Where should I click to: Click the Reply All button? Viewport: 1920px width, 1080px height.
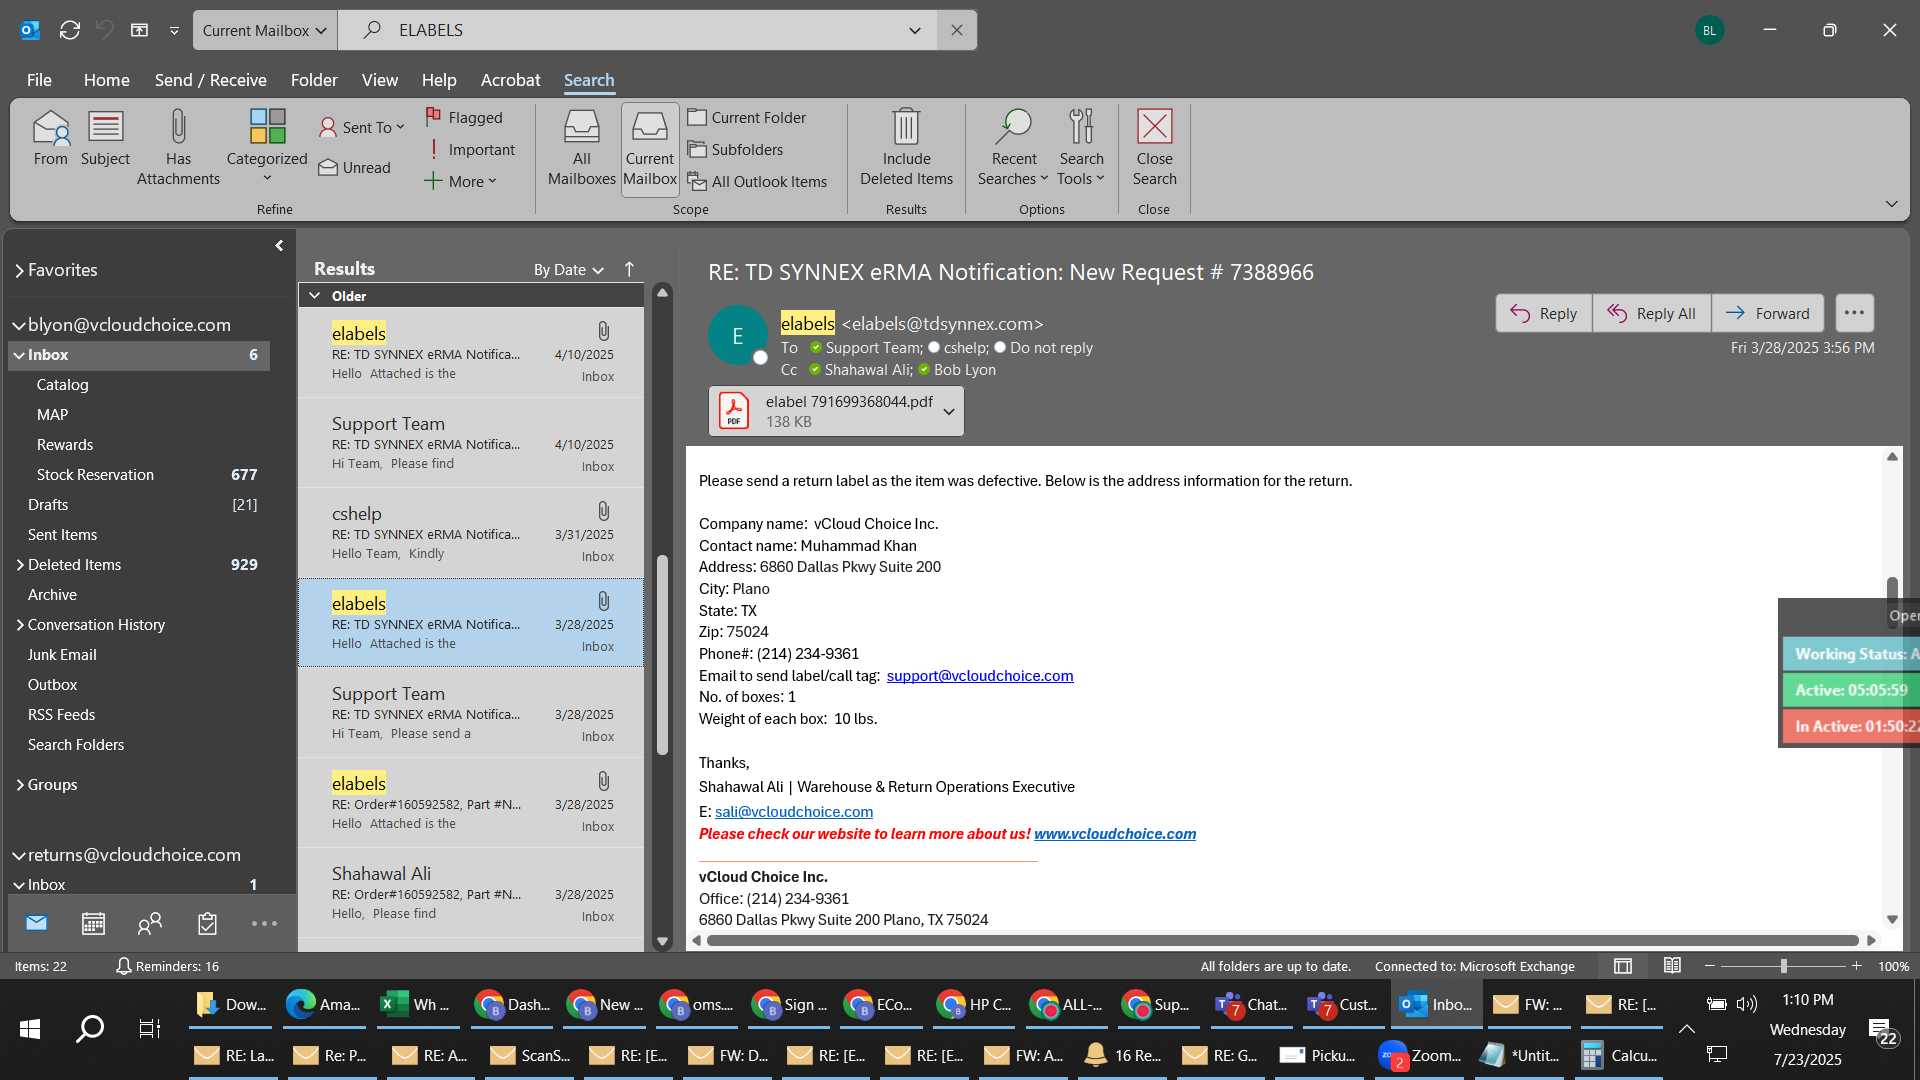(1651, 313)
